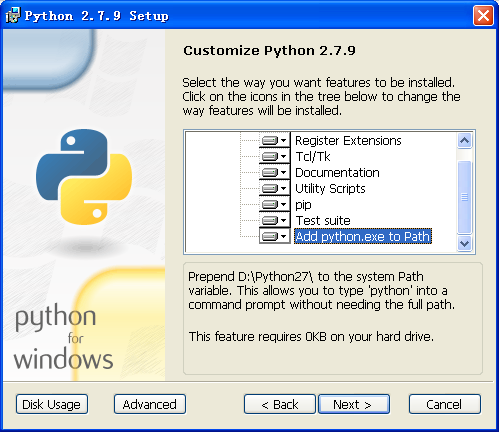This screenshot has width=499, height=432.
Task: Open install dropdown for Utility Scripts
Action: [x=275, y=188]
